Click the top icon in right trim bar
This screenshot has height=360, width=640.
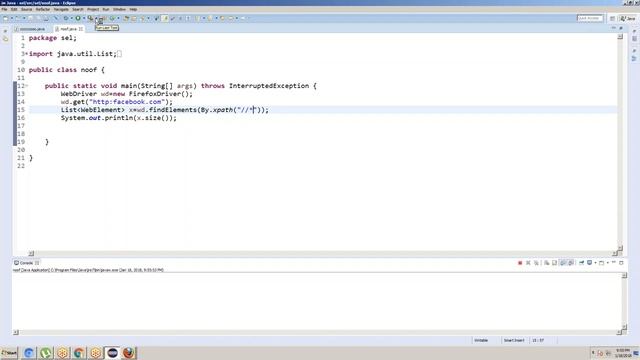(634, 31)
